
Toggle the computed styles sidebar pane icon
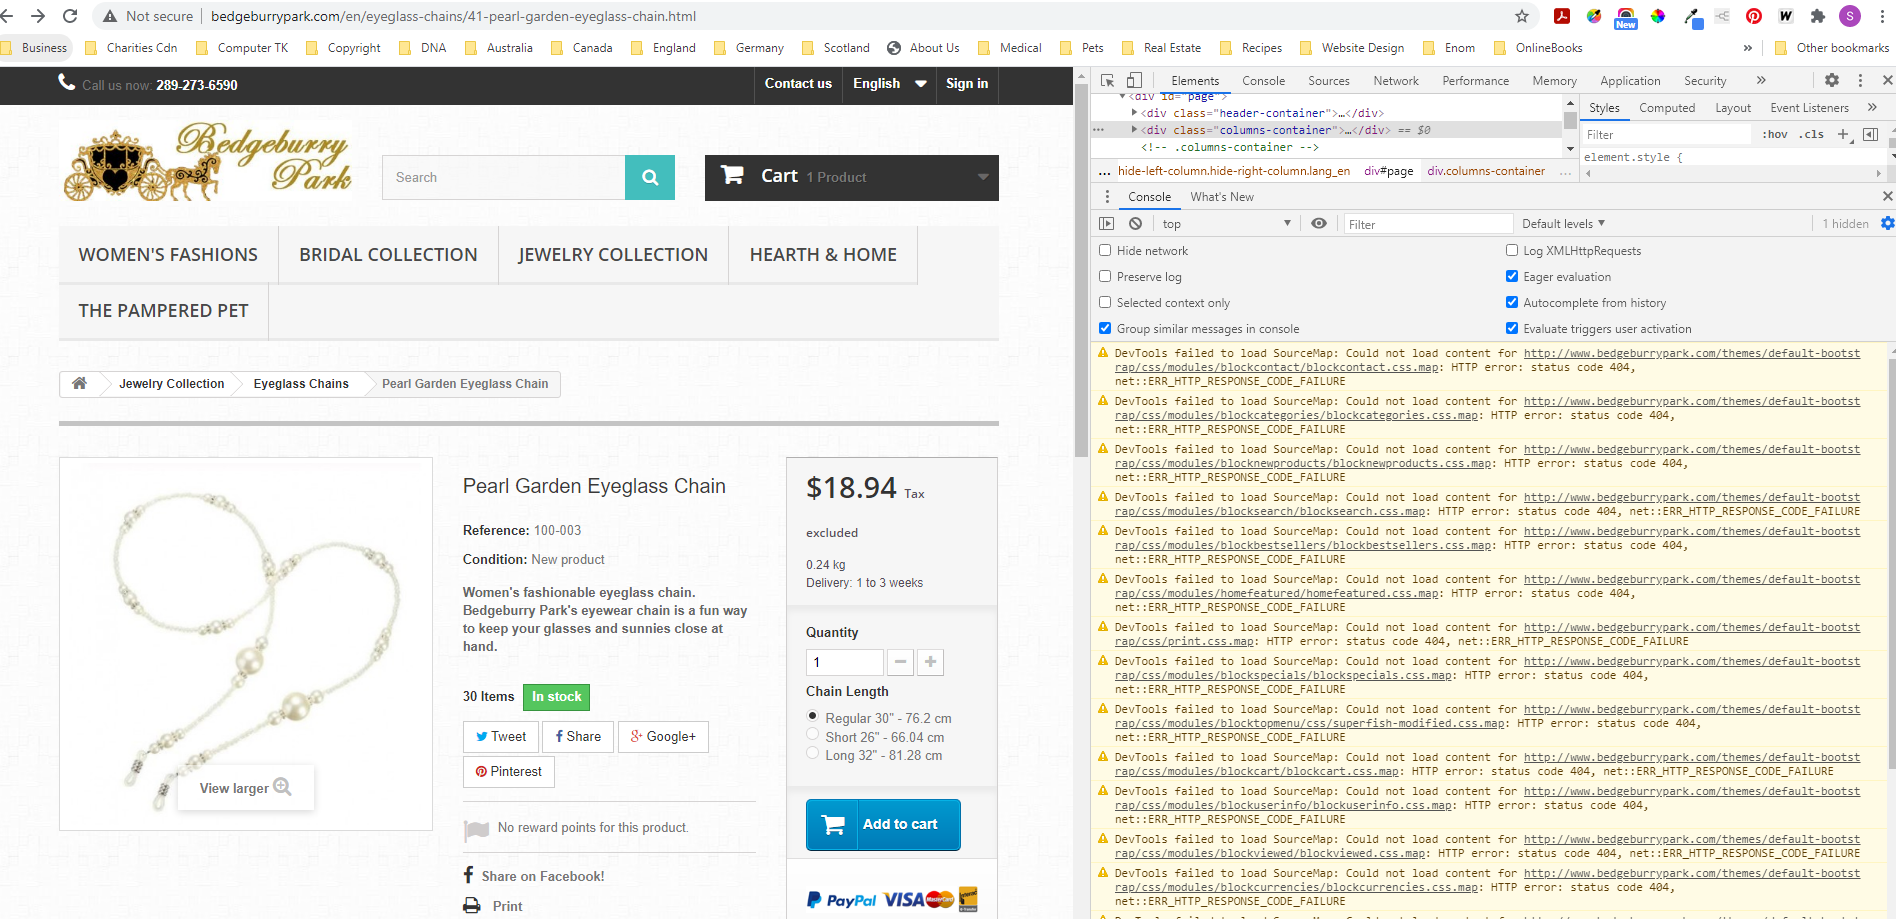[x=1871, y=134]
